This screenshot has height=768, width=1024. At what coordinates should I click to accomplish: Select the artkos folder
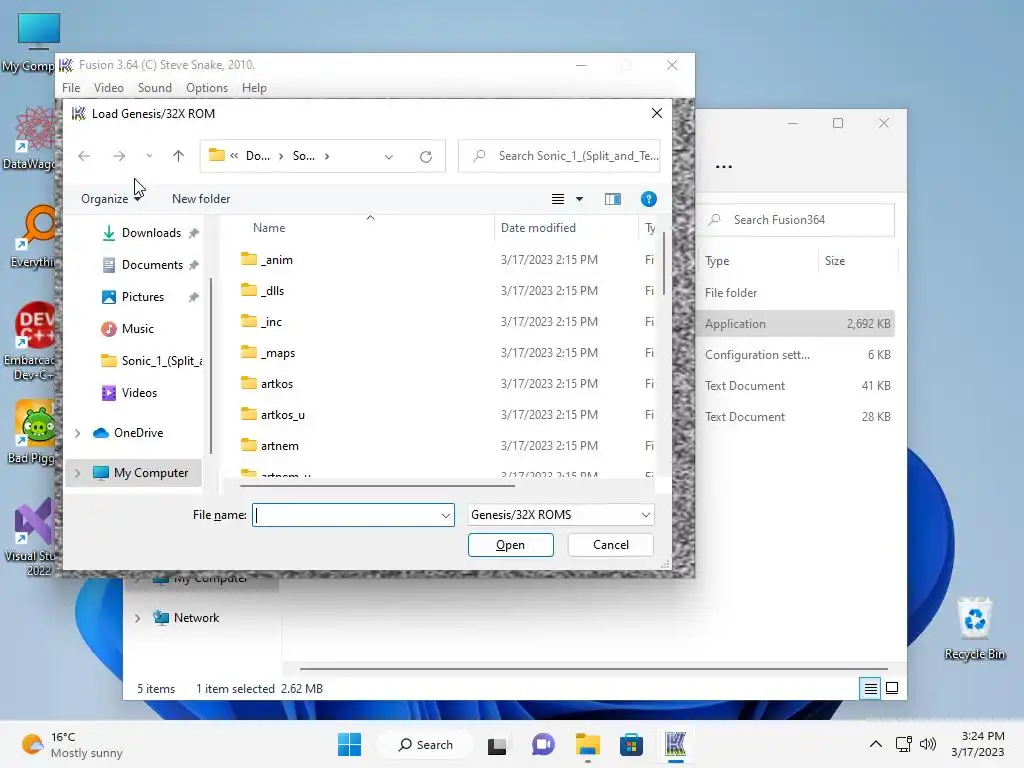266,384
